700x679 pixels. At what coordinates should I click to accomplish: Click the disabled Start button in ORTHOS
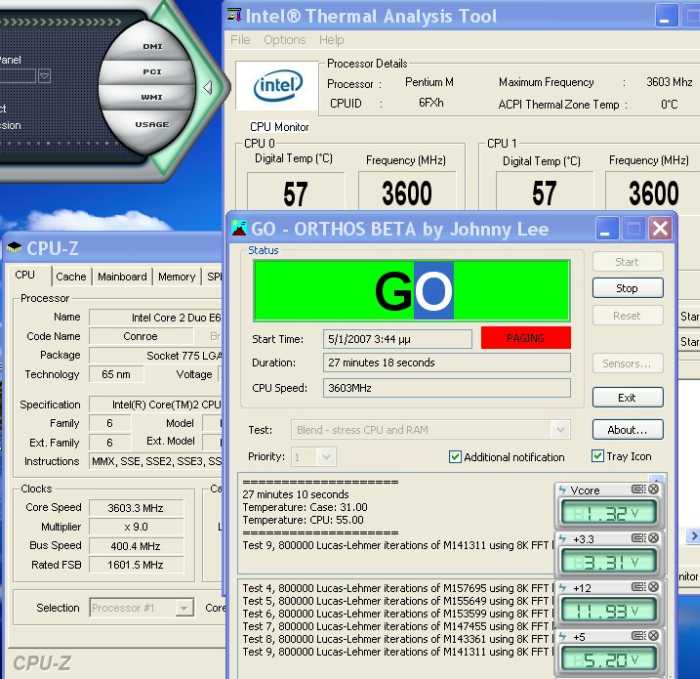click(x=627, y=262)
